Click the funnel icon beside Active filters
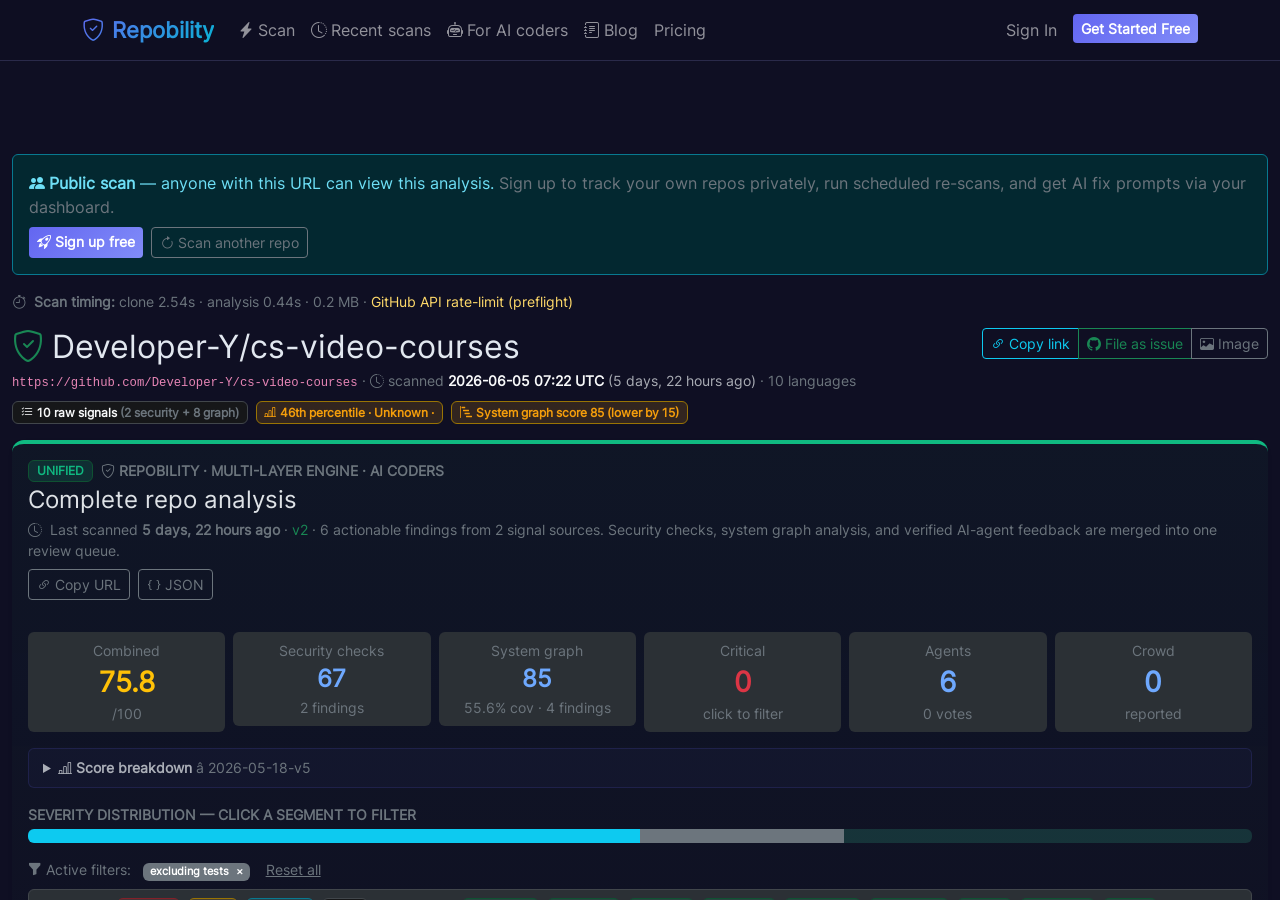 pyautogui.click(x=35, y=870)
